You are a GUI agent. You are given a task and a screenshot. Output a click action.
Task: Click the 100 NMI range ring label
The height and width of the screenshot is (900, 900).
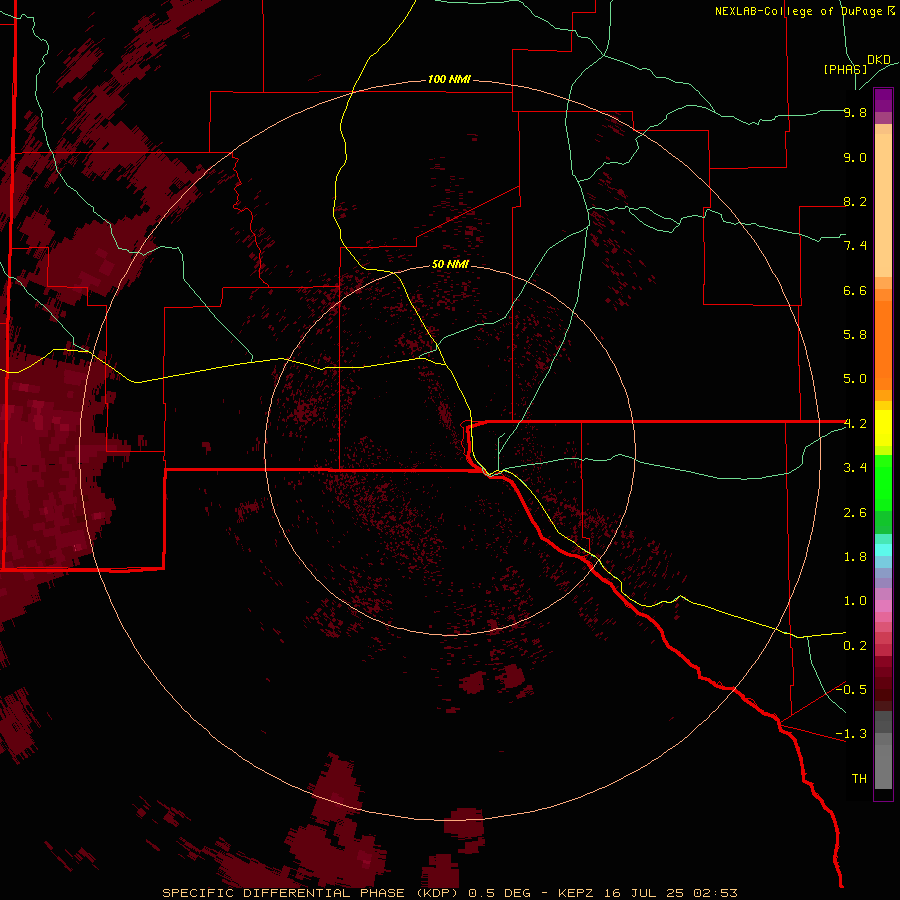click(449, 79)
